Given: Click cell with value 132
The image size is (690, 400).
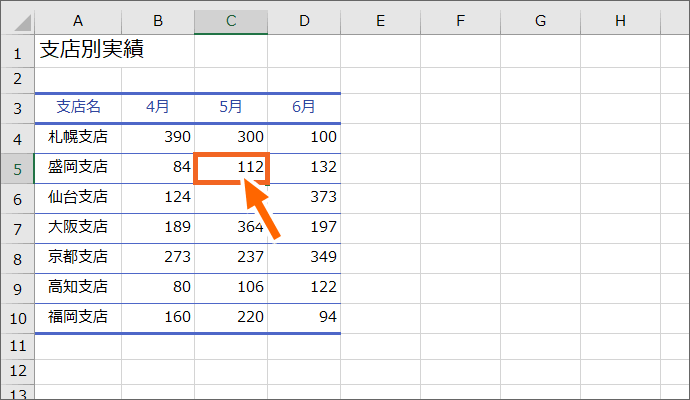Looking at the screenshot, I should 304,169.
